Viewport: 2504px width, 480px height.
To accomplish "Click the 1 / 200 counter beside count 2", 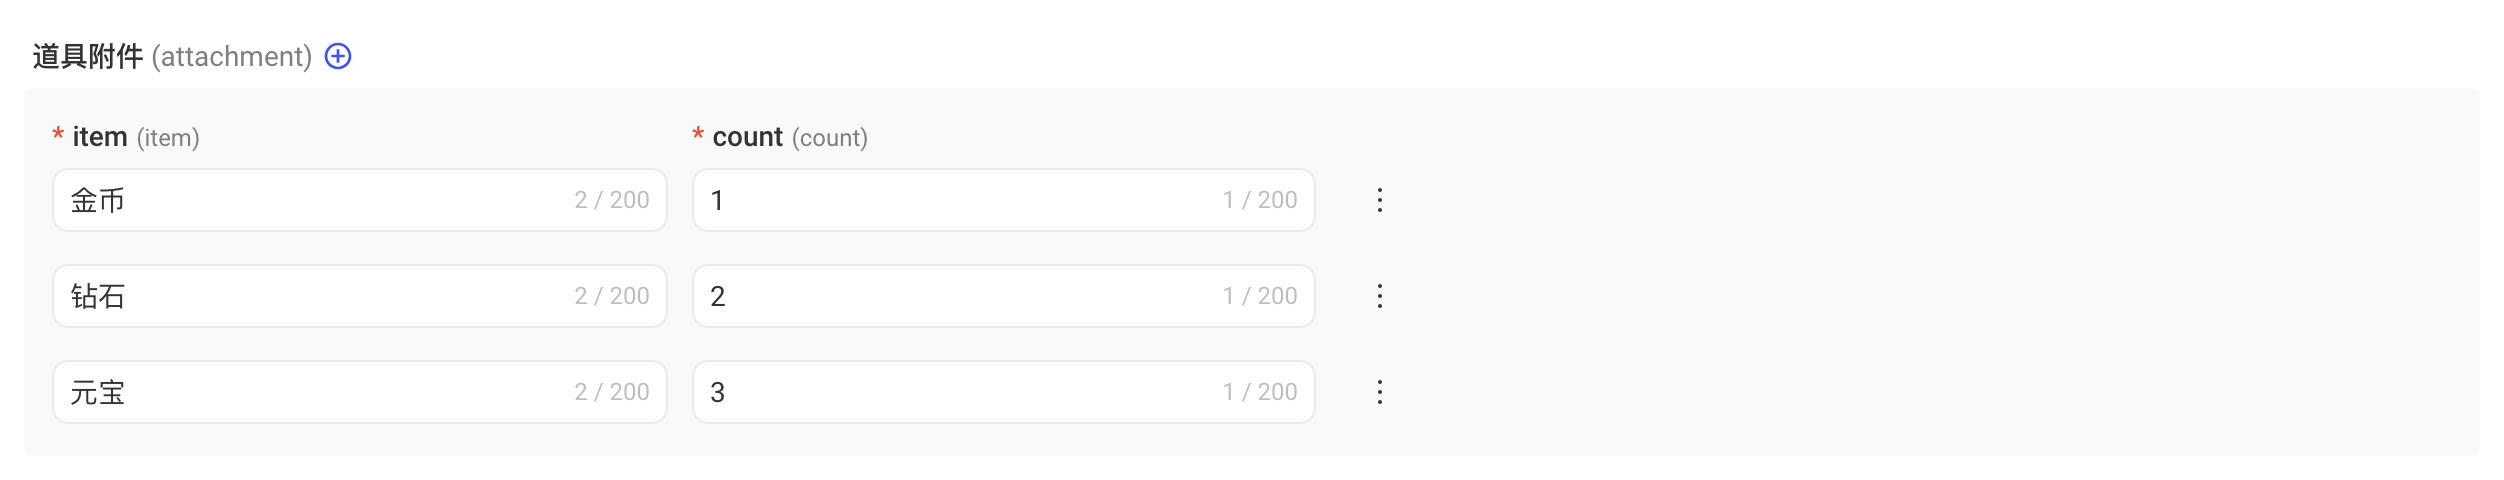I will 1260,296.
